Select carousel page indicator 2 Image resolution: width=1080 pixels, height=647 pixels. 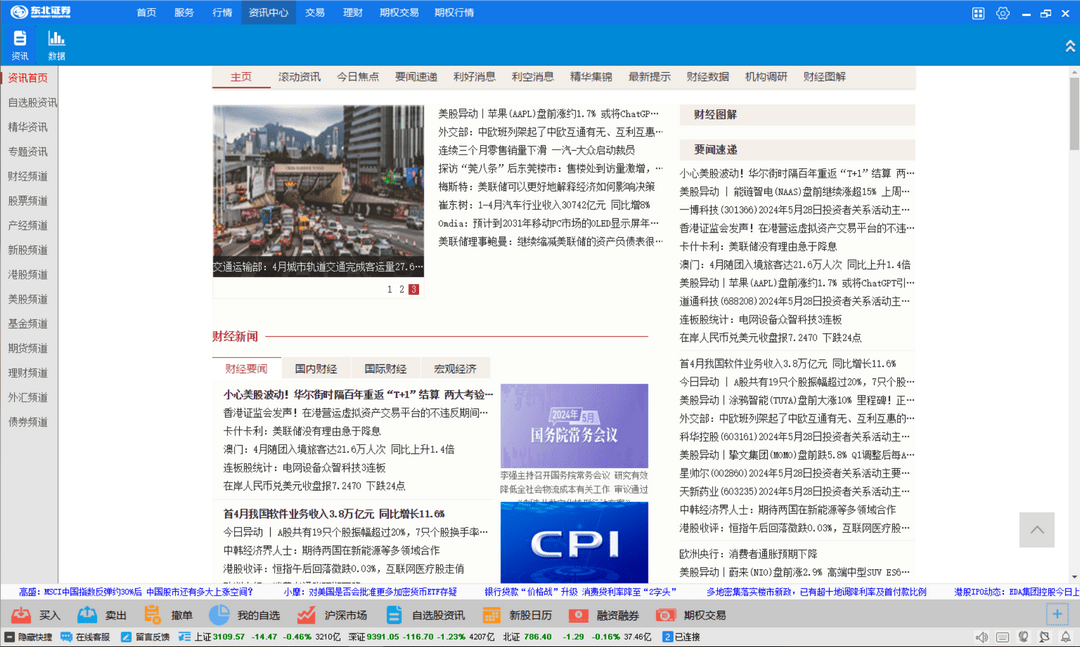tap(400, 288)
